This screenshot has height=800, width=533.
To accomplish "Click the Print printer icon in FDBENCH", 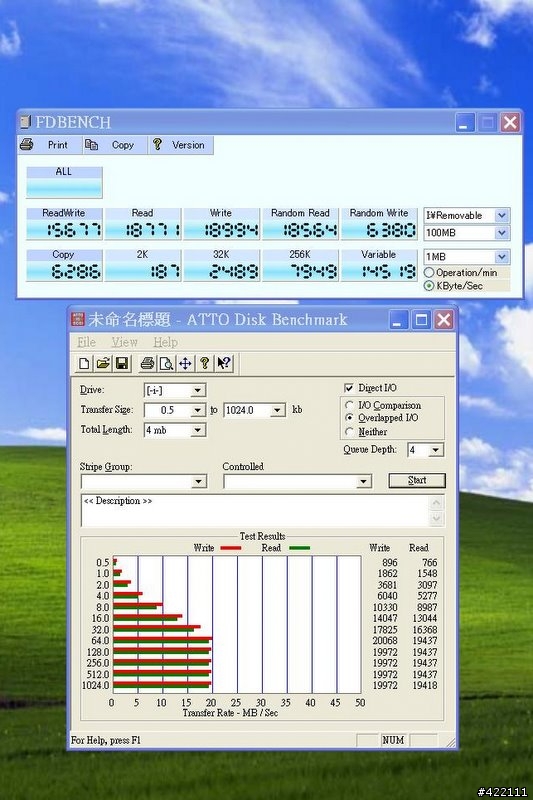I will [27, 145].
